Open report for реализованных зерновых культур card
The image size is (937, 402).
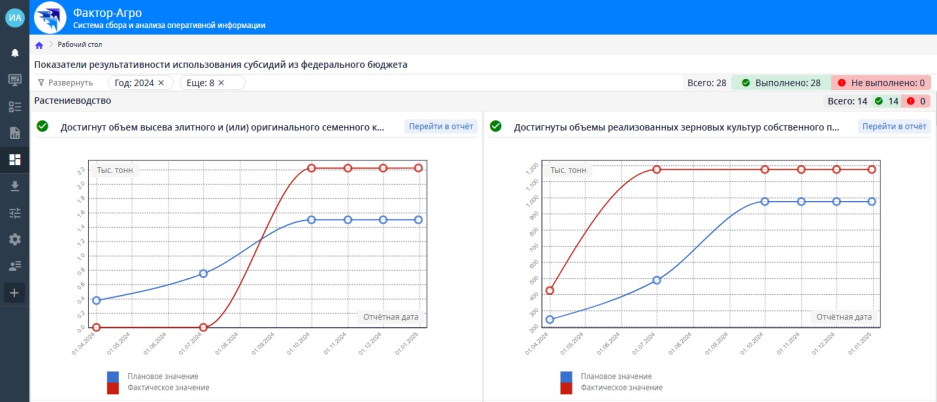(x=895, y=127)
